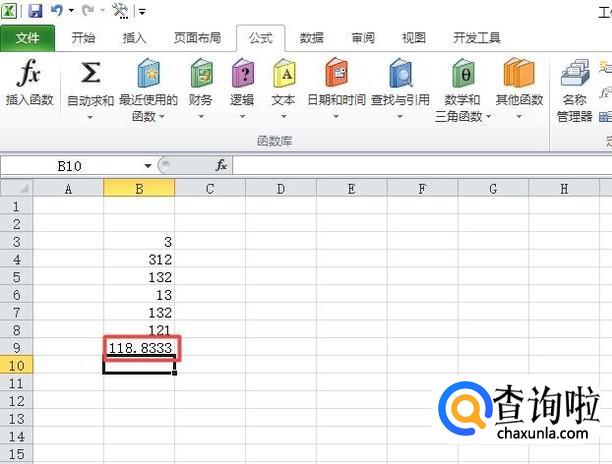The height and width of the screenshot is (464, 612).
Task: Click the fx button in formula bar
Action: click(x=221, y=165)
